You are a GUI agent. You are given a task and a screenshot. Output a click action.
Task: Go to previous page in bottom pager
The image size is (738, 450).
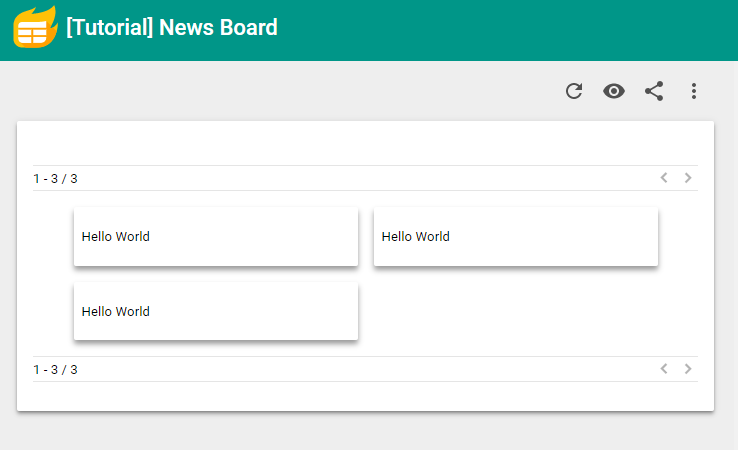pyautogui.click(x=664, y=369)
